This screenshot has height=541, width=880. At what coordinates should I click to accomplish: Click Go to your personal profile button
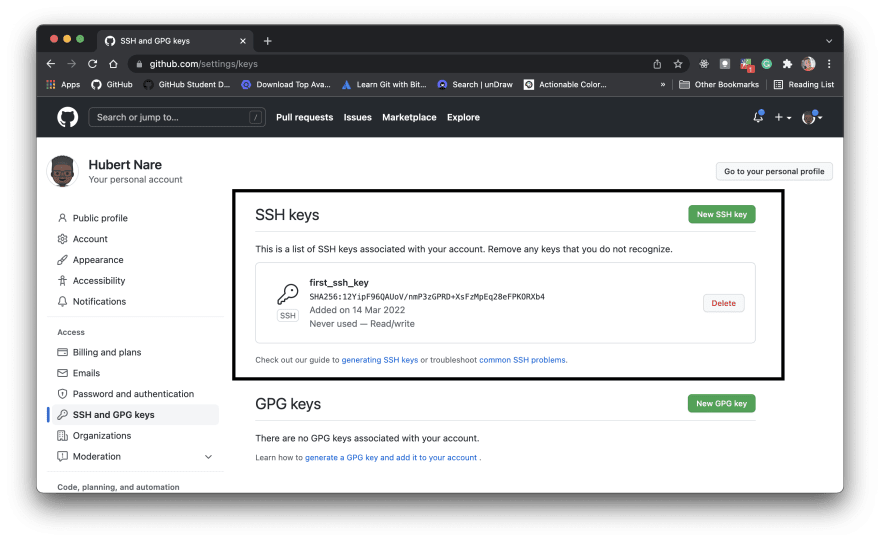point(774,171)
